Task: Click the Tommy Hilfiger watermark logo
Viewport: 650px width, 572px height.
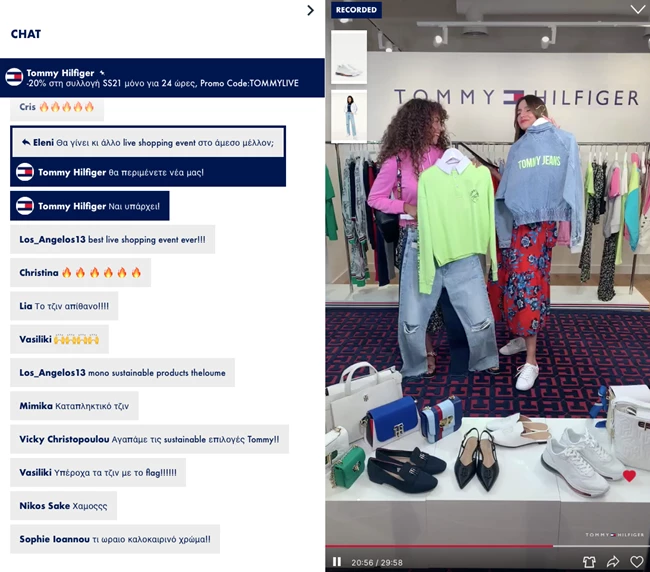Action: (x=614, y=535)
